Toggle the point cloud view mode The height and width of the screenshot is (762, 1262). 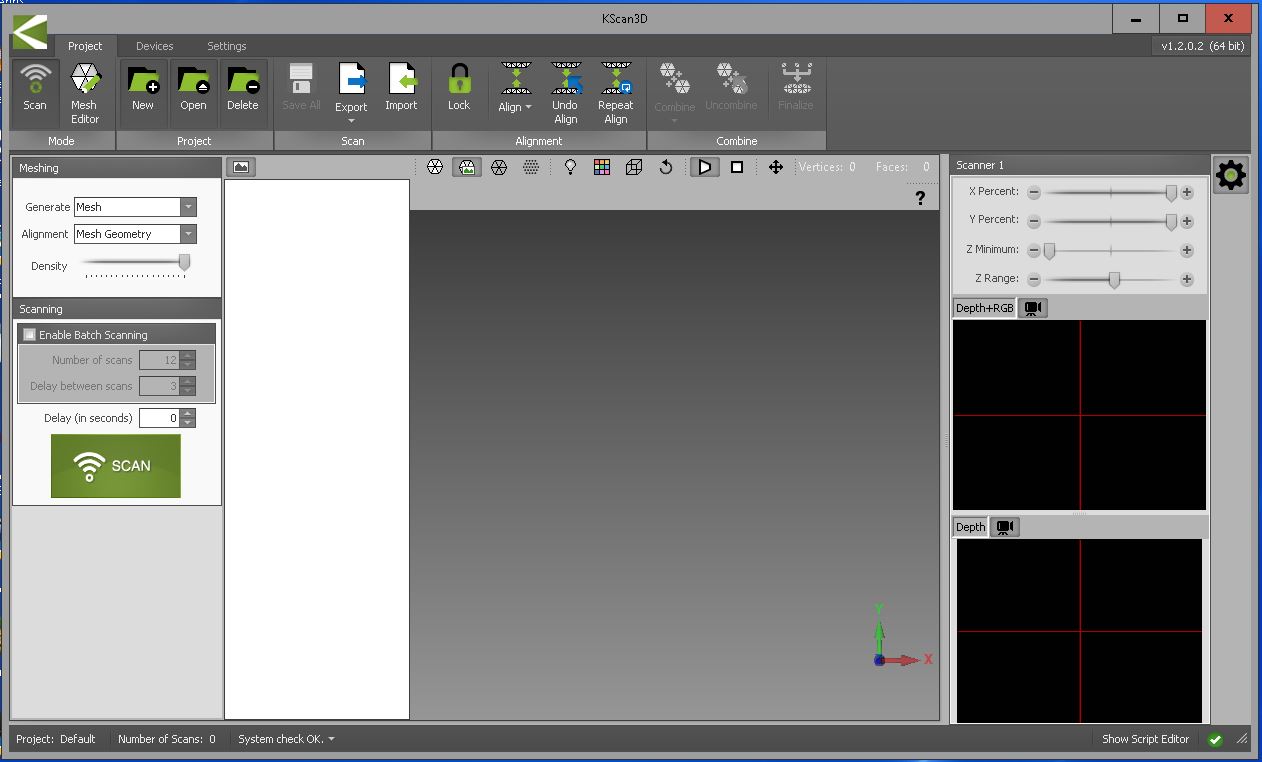coord(531,167)
